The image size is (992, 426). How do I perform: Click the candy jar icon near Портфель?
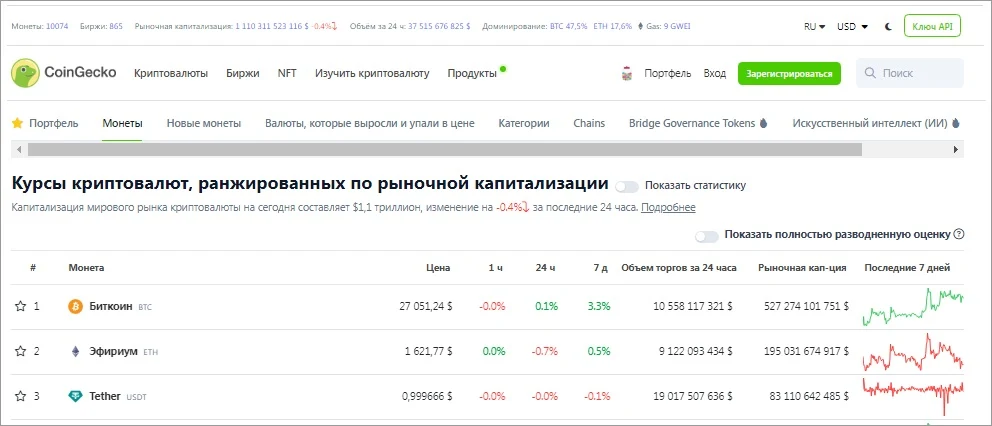pyautogui.click(x=626, y=73)
